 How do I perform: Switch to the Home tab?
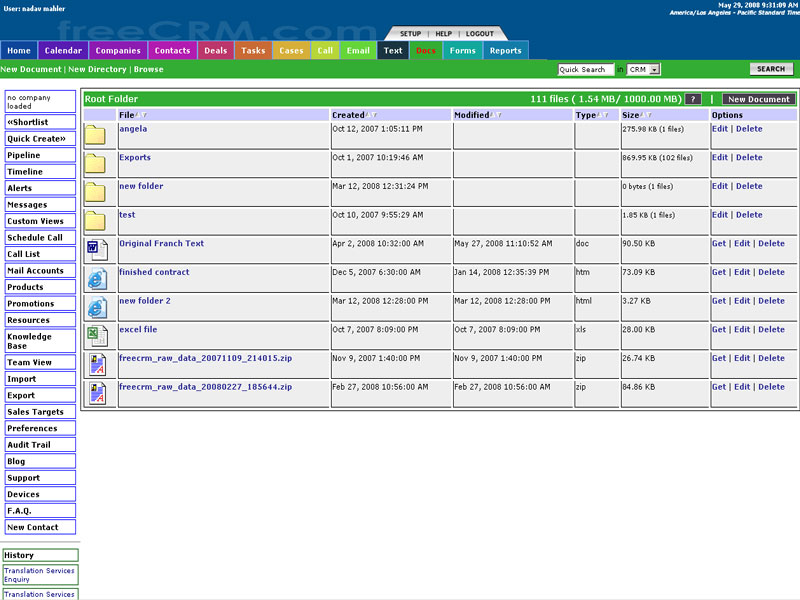(19, 51)
